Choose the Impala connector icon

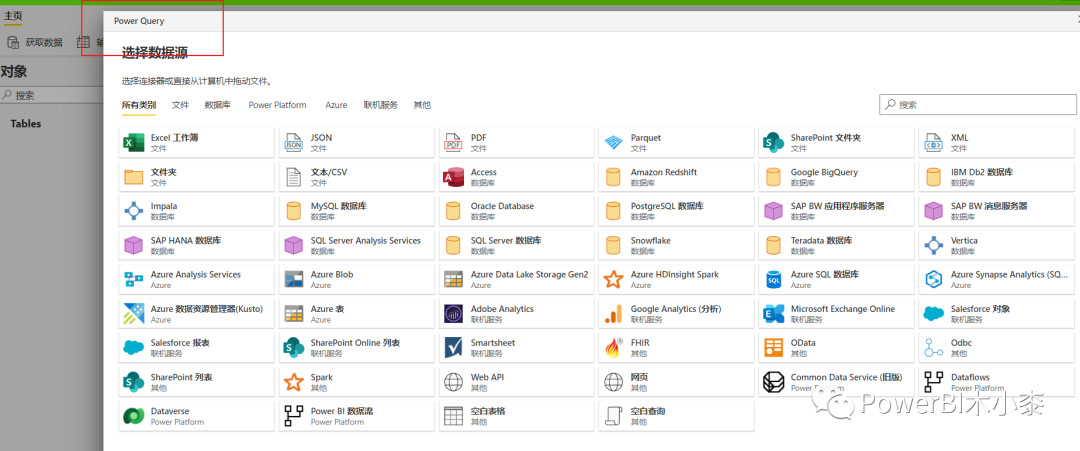click(x=133, y=211)
